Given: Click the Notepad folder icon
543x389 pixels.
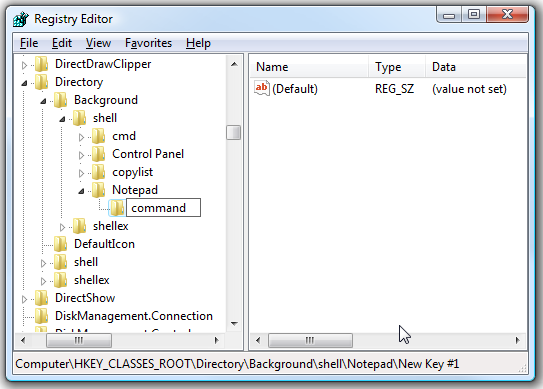Looking at the screenshot, I should (99, 190).
